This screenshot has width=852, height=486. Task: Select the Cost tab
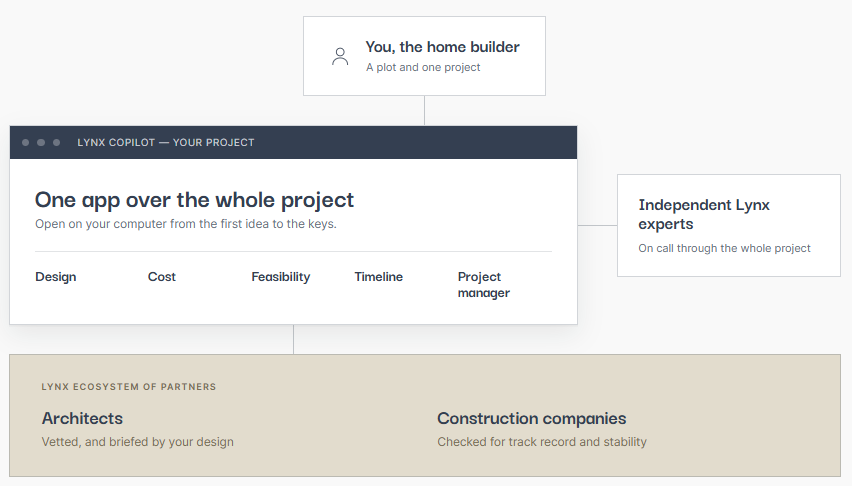(162, 277)
